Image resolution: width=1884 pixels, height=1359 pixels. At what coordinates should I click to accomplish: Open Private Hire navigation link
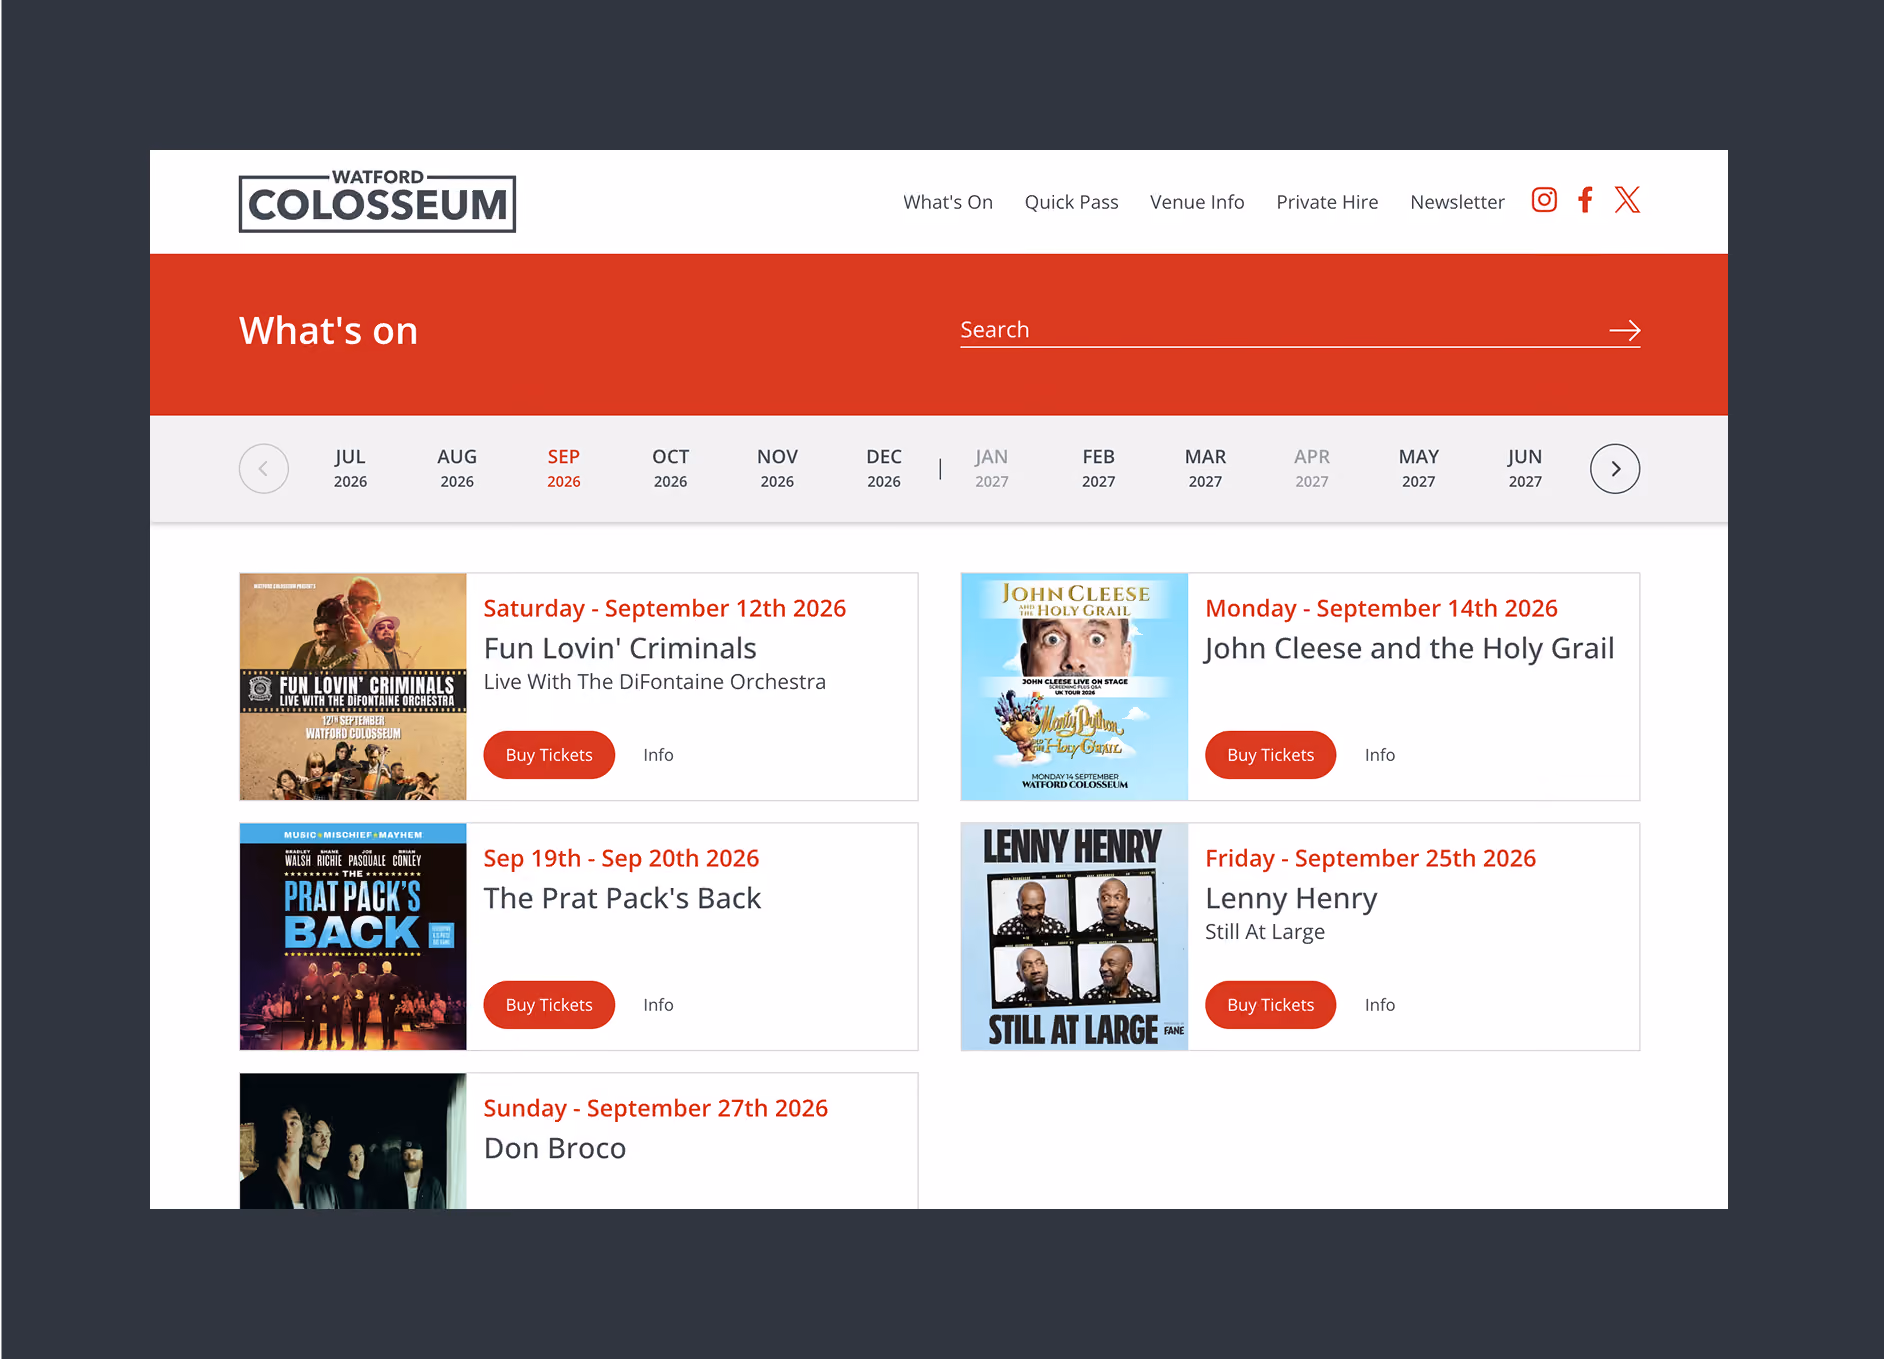coord(1327,202)
